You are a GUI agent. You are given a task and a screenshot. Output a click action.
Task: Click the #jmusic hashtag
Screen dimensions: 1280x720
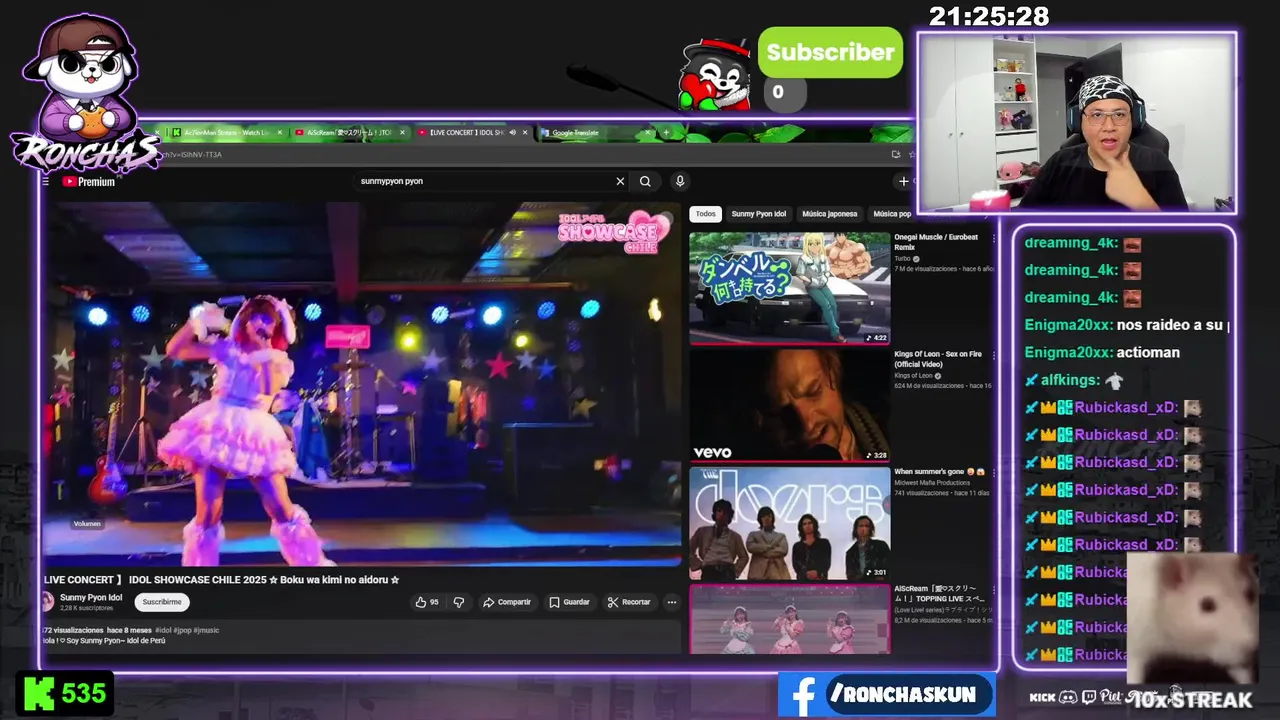pos(206,630)
